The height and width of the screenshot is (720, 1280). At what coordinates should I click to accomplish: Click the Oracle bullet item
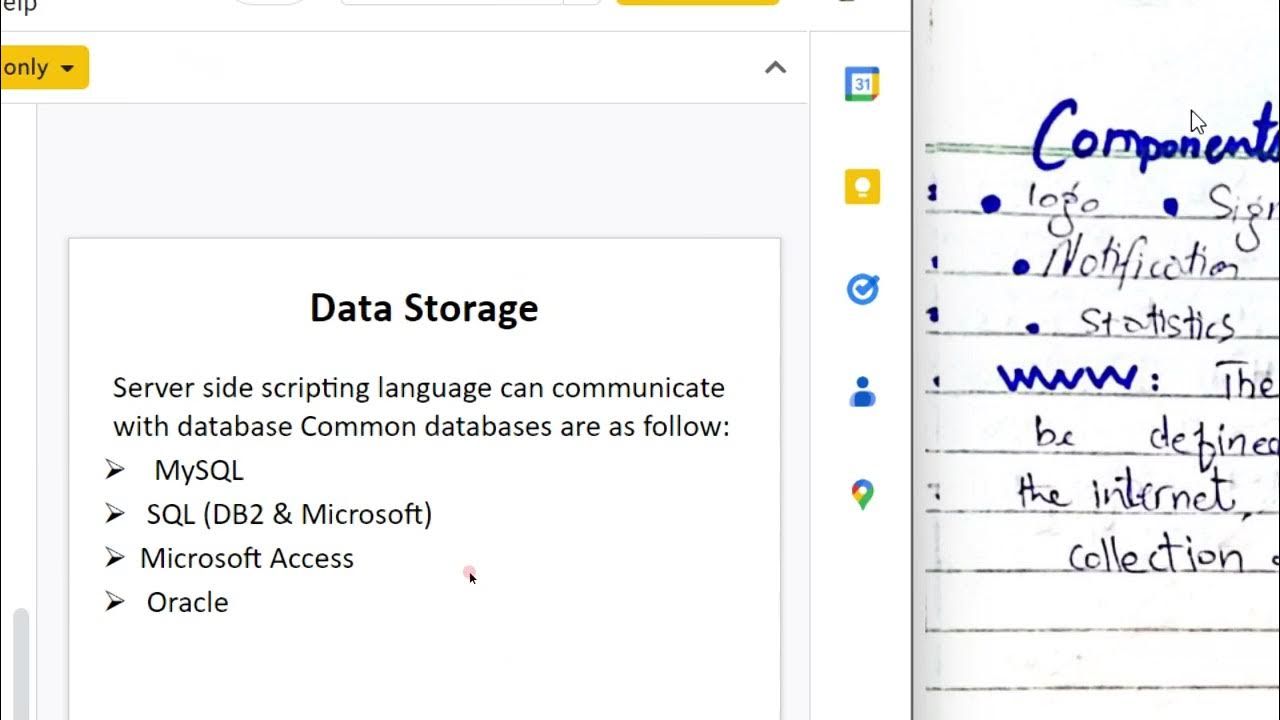point(187,602)
